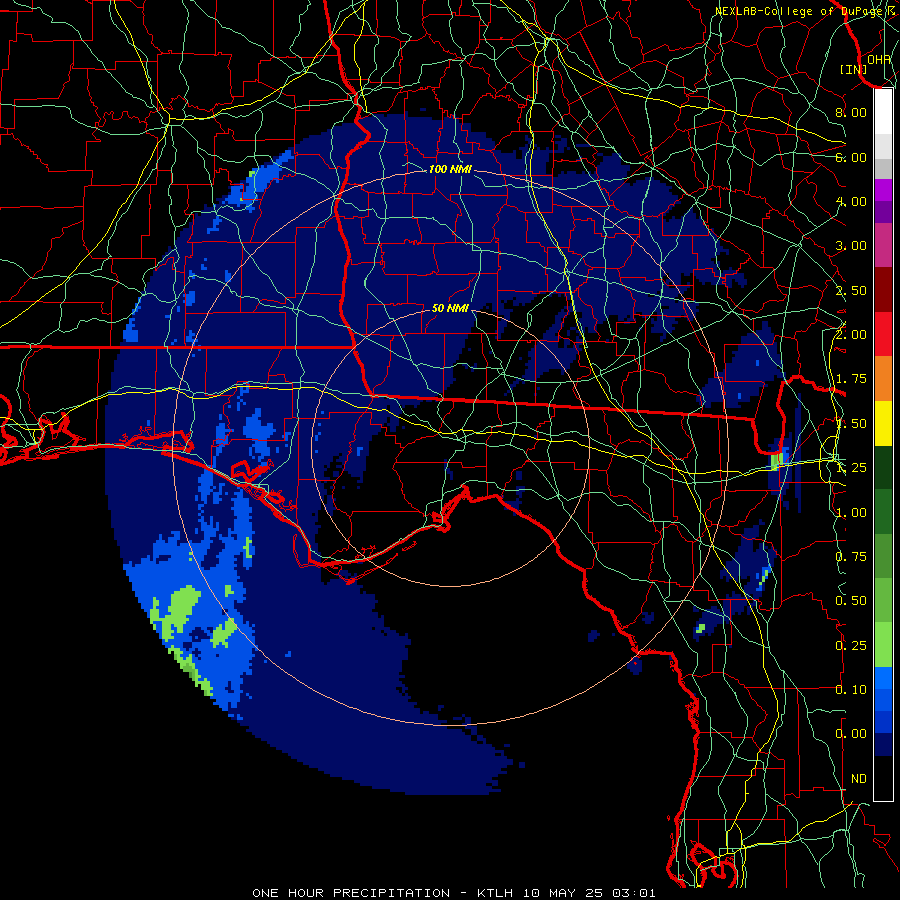Click the ND scale label text

pyautogui.click(x=859, y=779)
